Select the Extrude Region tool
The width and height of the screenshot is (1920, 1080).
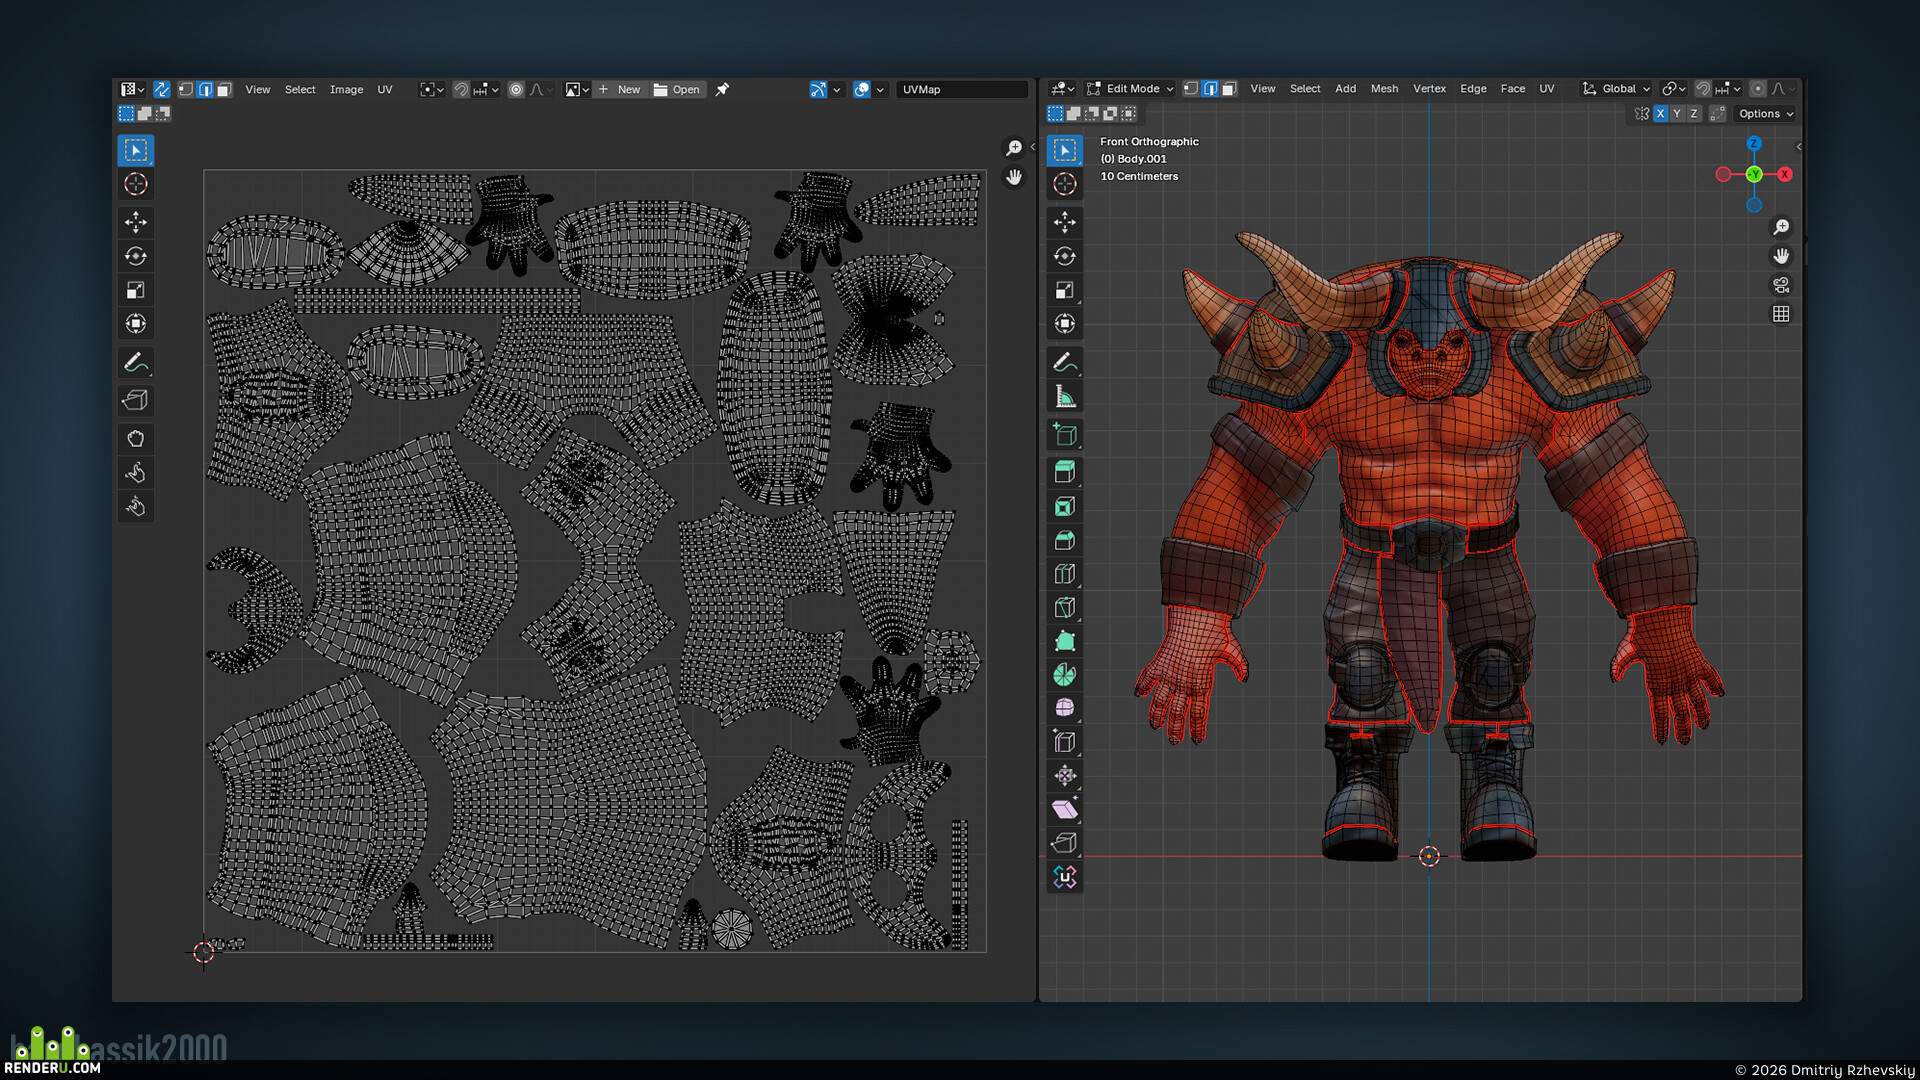pos(1065,472)
